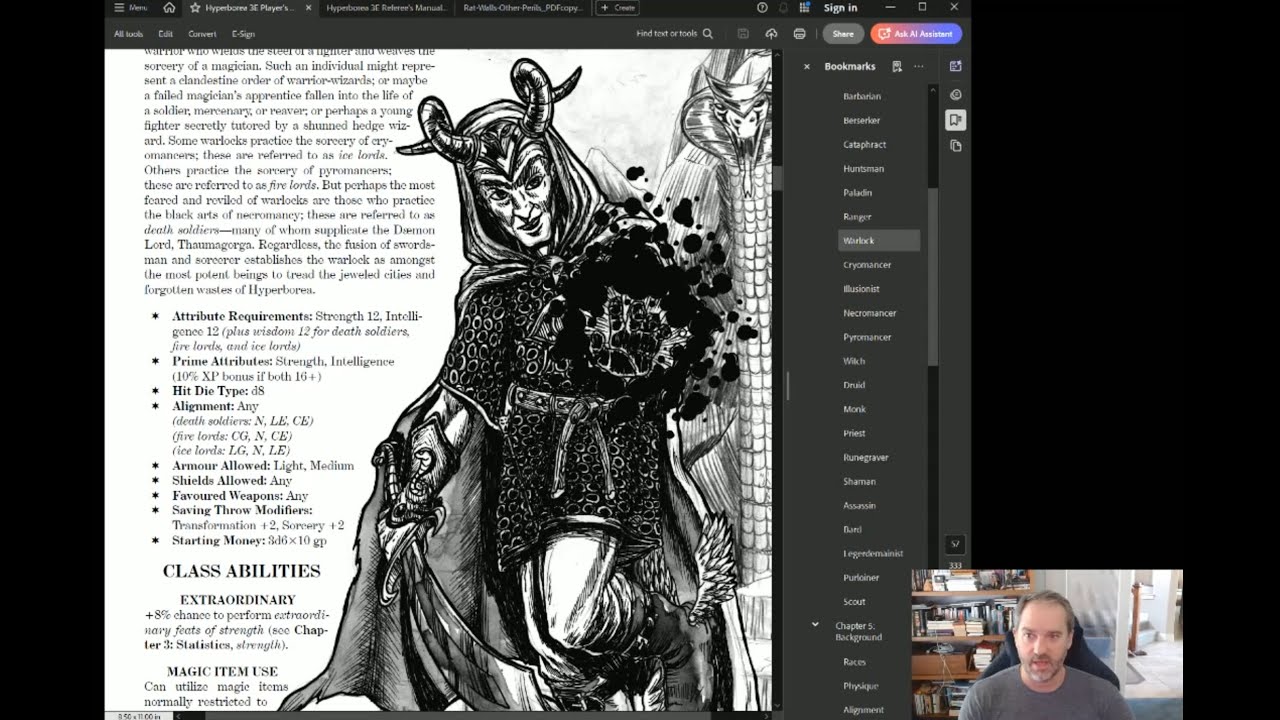Collapse the Chapter 5 Background bookmark
Image resolution: width=1280 pixels, height=720 pixels.
(815, 625)
